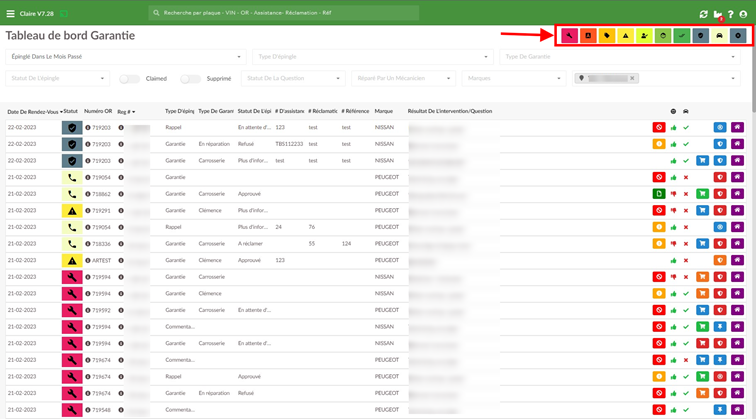The image size is (756, 419).
Task: Open the hamburger menu in the header
Action: click(x=10, y=14)
